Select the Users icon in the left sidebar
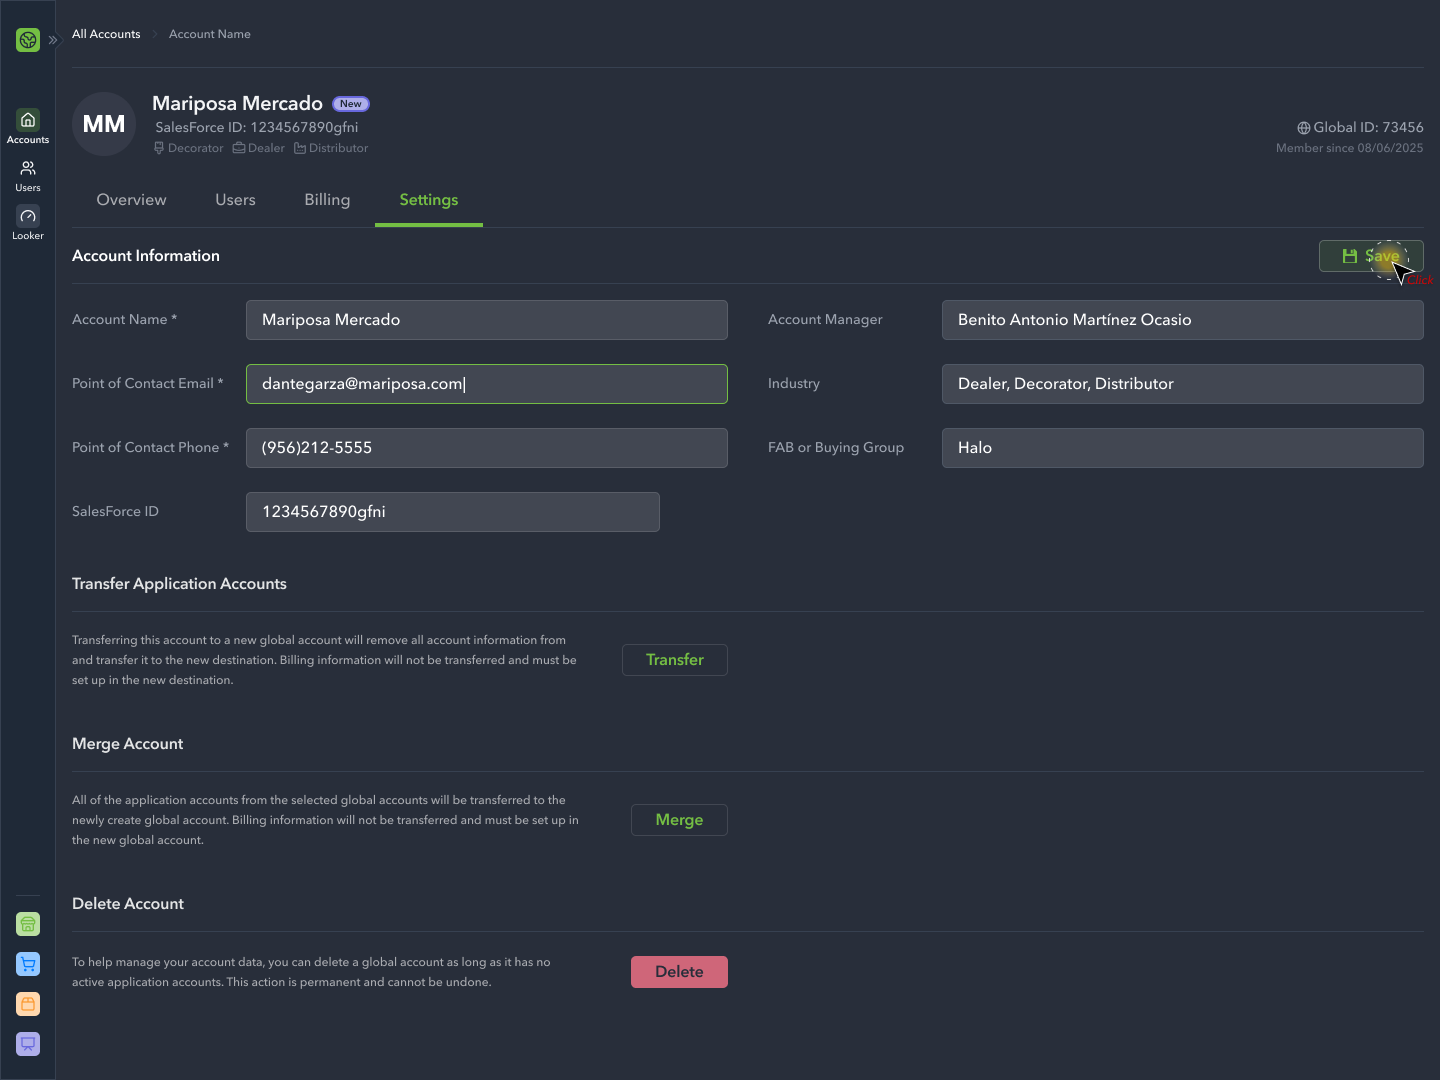The height and width of the screenshot is (1080, 1440). 27,168
